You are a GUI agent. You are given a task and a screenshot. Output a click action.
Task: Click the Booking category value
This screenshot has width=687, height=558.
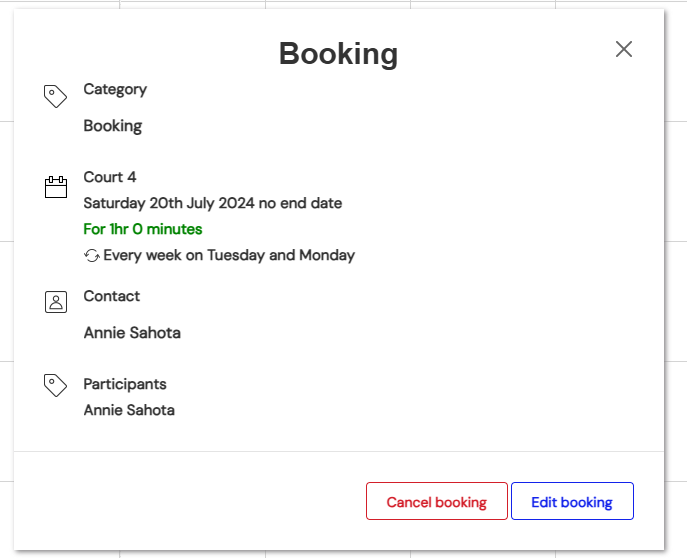113,126
